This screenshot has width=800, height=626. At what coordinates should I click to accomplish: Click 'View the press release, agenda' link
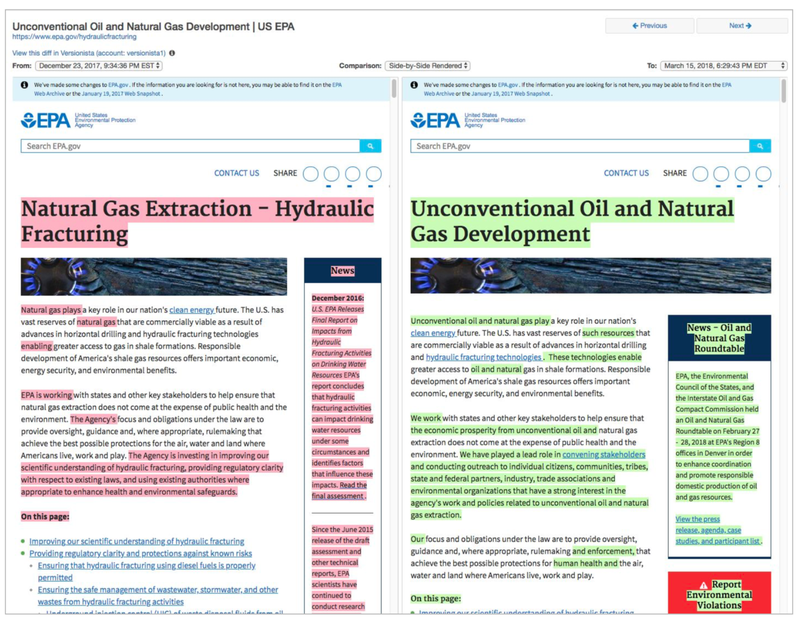point(718,530)
